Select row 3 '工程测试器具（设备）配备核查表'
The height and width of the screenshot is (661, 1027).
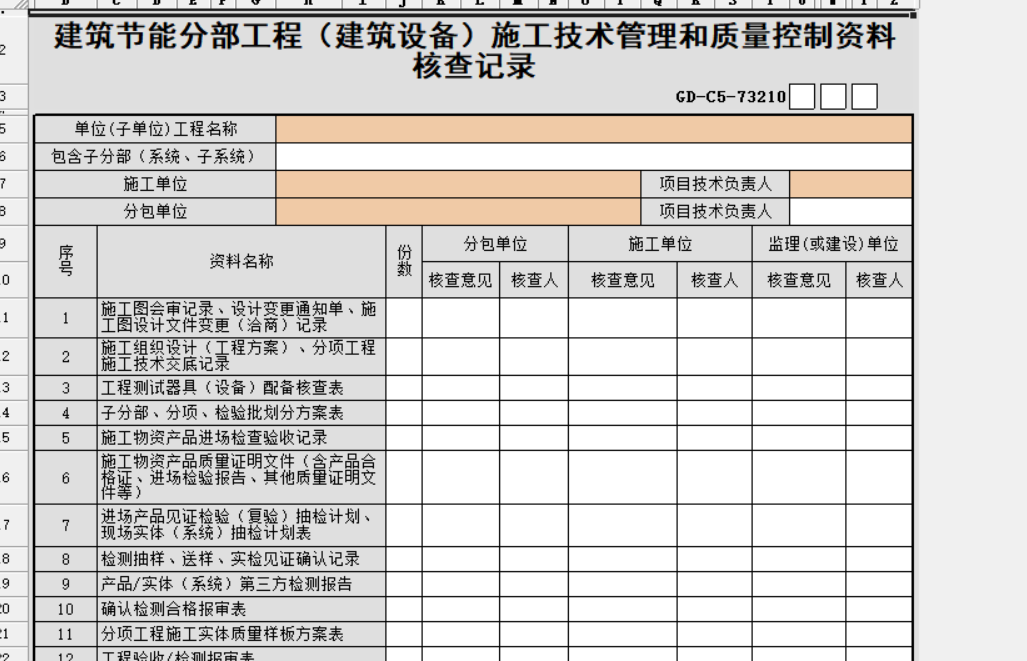coord(242,388)
